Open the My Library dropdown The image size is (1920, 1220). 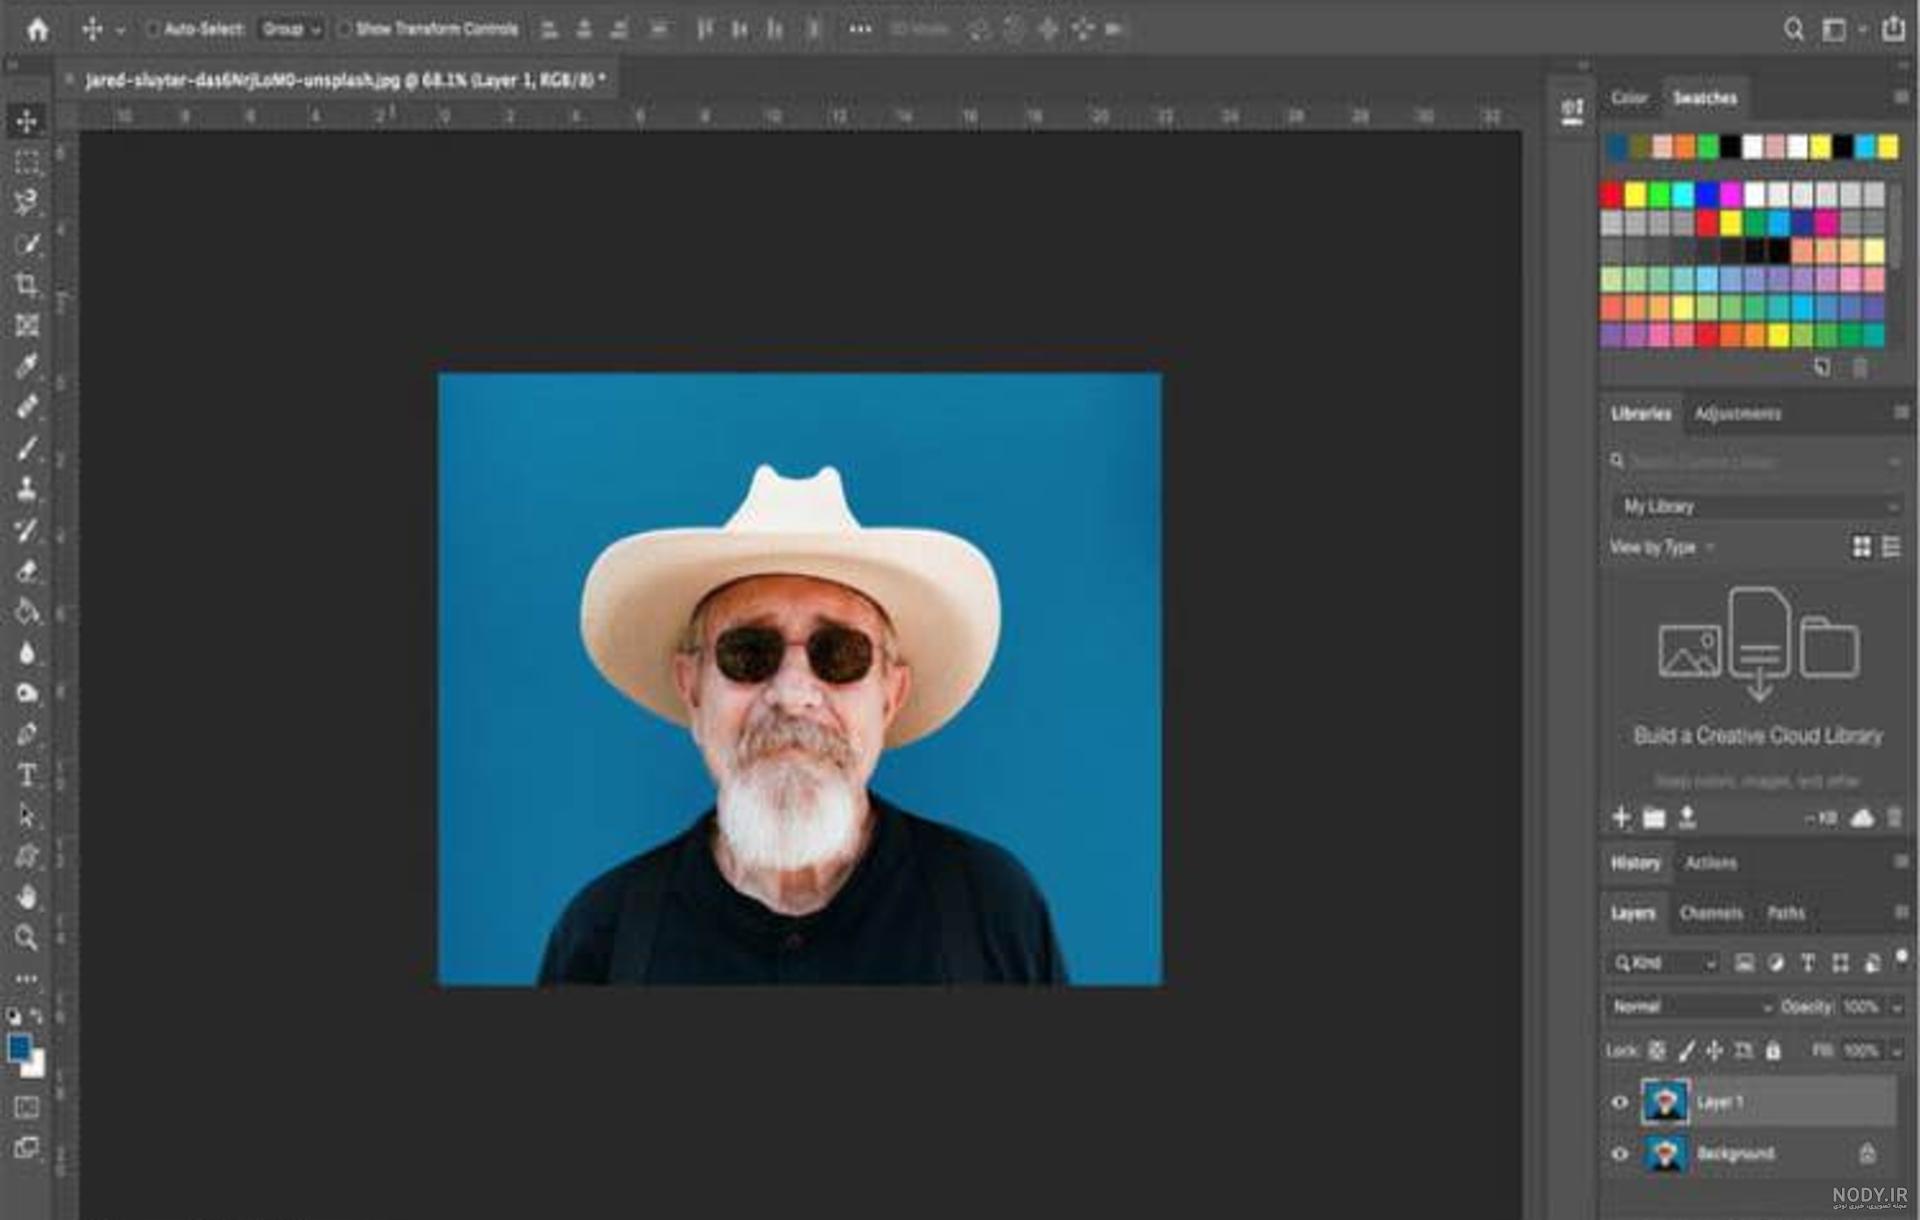[x=1757, y=507]
